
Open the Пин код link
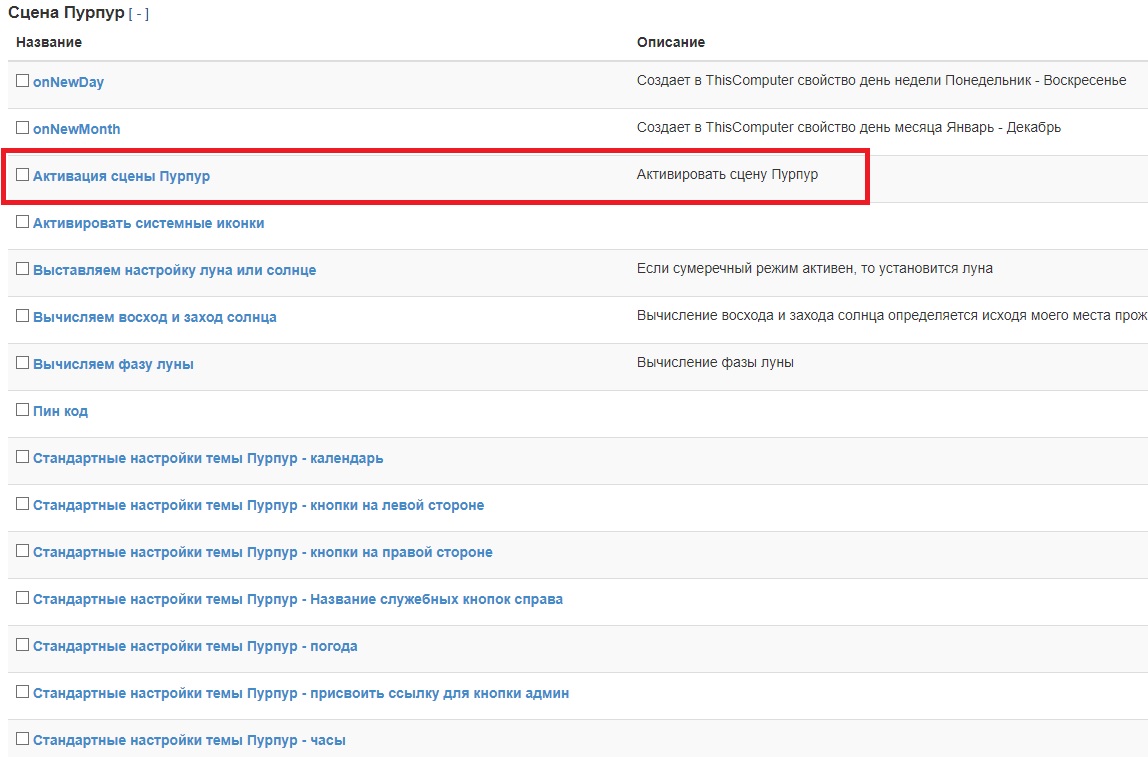pos(60,411)
